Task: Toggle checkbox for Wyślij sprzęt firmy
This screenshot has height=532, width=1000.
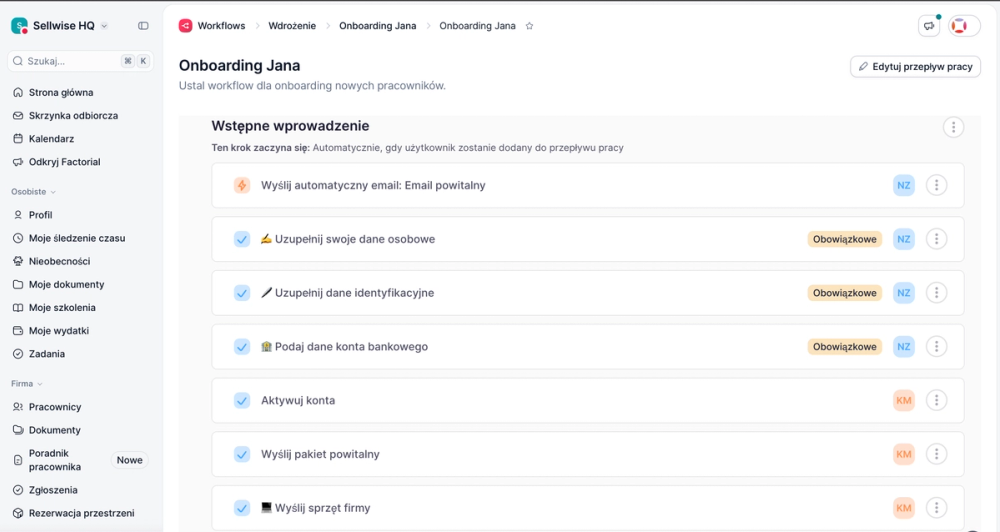Action: (242, 508)
